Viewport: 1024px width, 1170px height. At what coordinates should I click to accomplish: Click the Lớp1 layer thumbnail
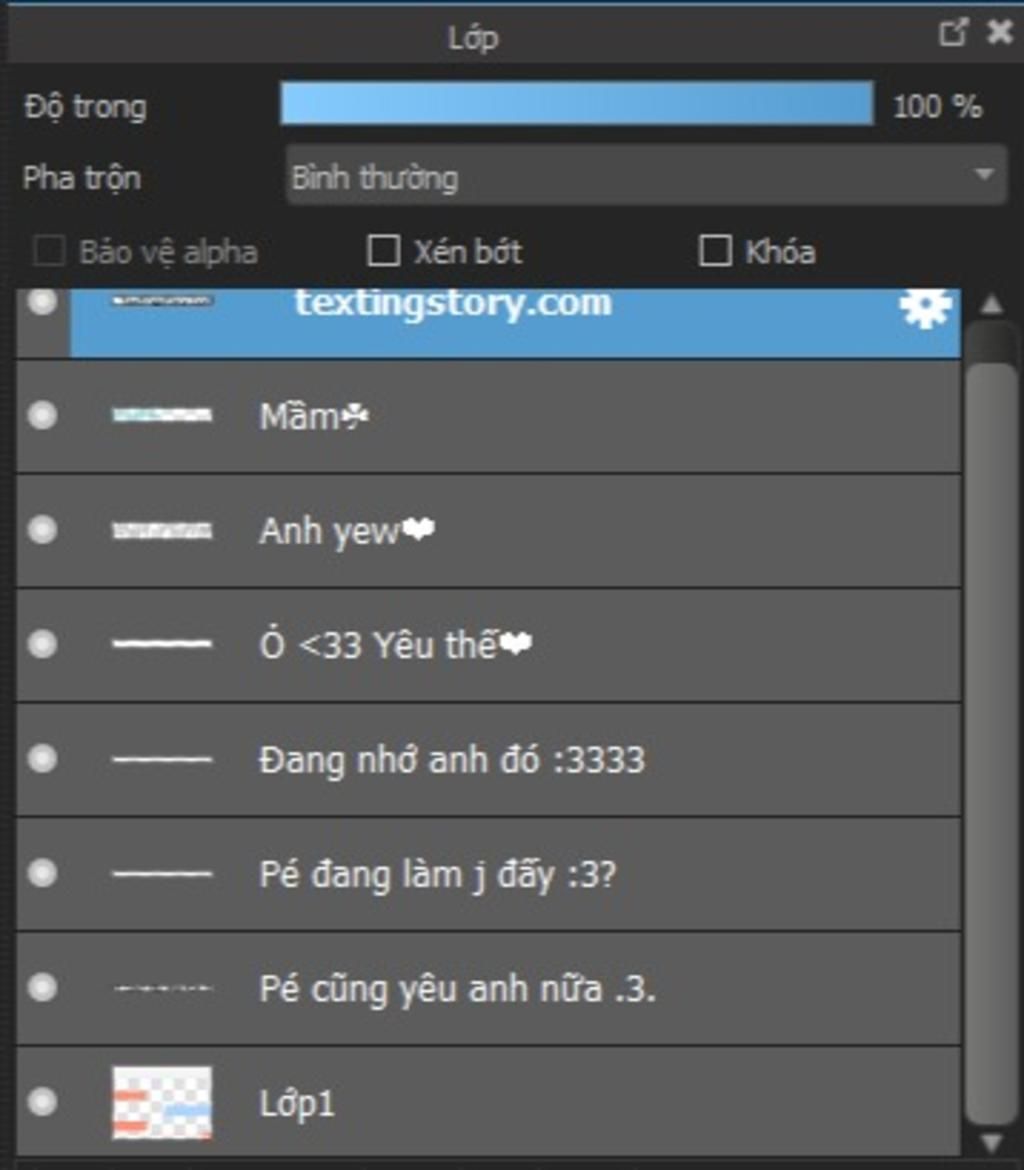pos(162,1103)
